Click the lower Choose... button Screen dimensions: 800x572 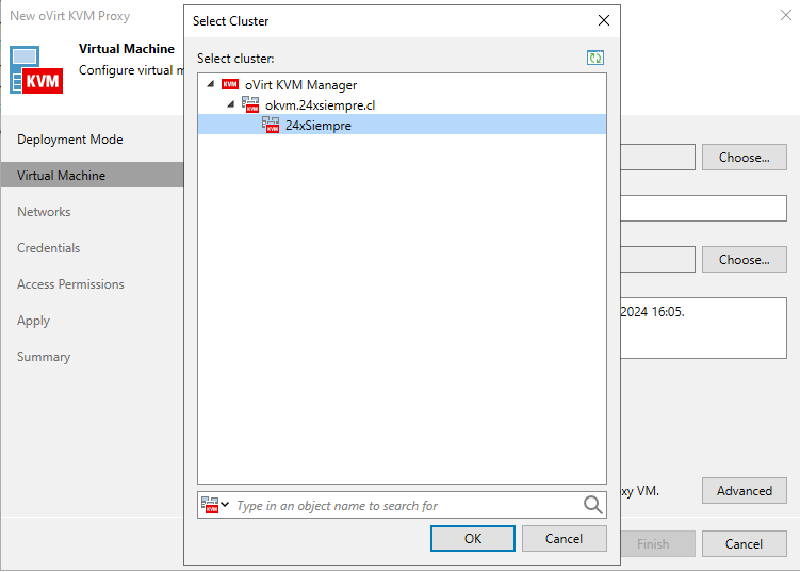click(x=744, y=259)
